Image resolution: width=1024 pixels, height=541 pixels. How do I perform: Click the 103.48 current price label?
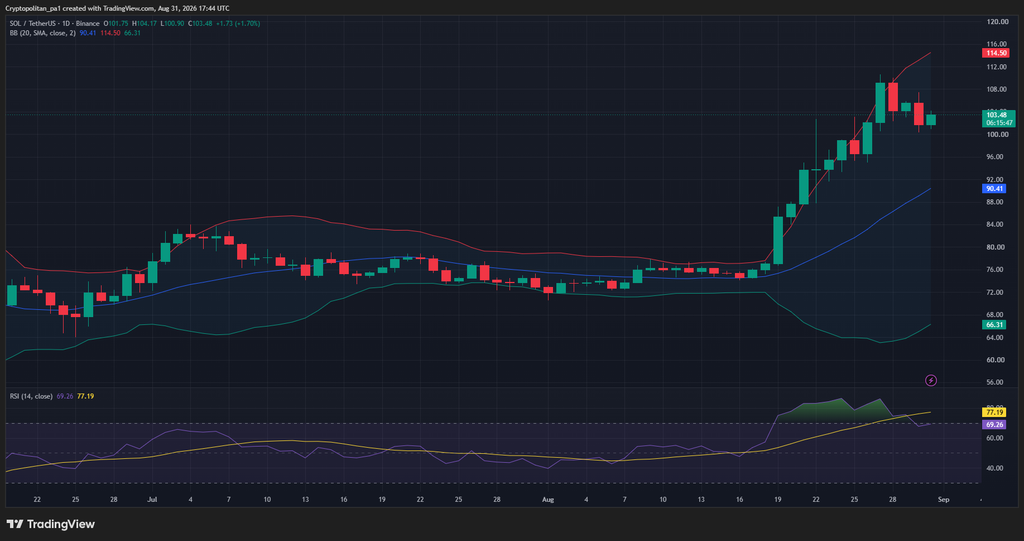click(x=997, y=114)
